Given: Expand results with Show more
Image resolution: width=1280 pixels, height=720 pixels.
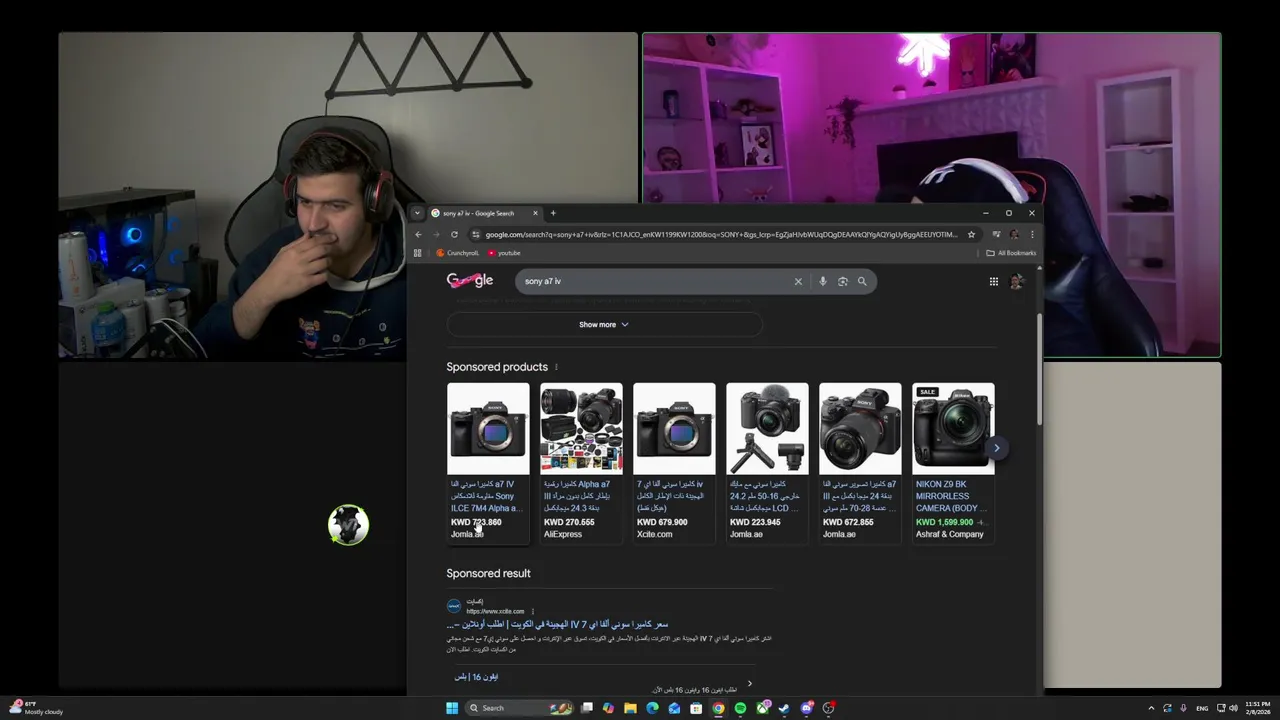Looking at the screenshot, I should 604,324.
